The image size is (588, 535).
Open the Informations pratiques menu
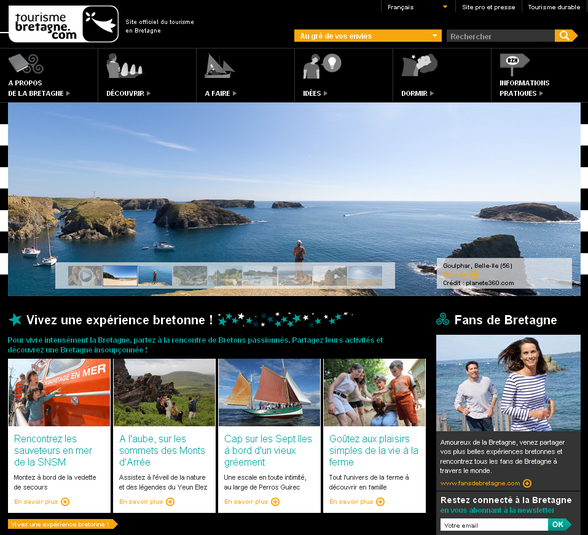tap(524, 88)
